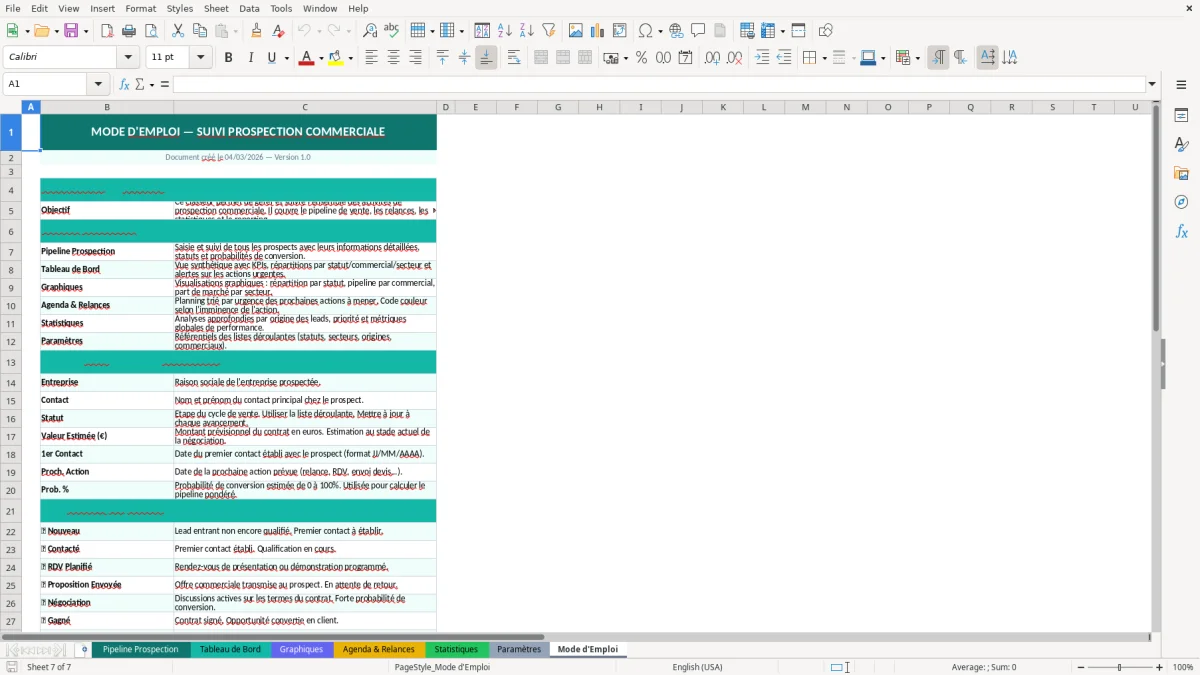Screen dimensions: 1200x675
Task: Expand the formula bar arrow
Action: (1152, 84)
